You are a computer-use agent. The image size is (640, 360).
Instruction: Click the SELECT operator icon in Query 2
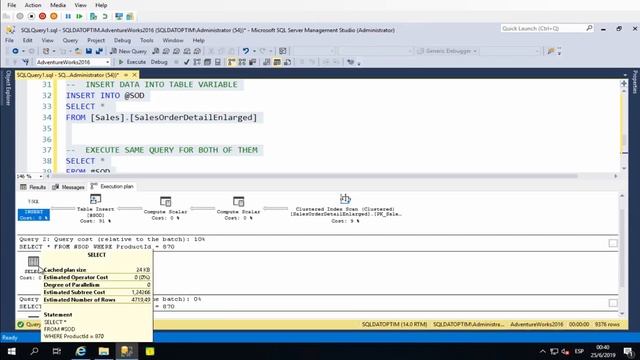pyautogui.click(x=33, y=261)
